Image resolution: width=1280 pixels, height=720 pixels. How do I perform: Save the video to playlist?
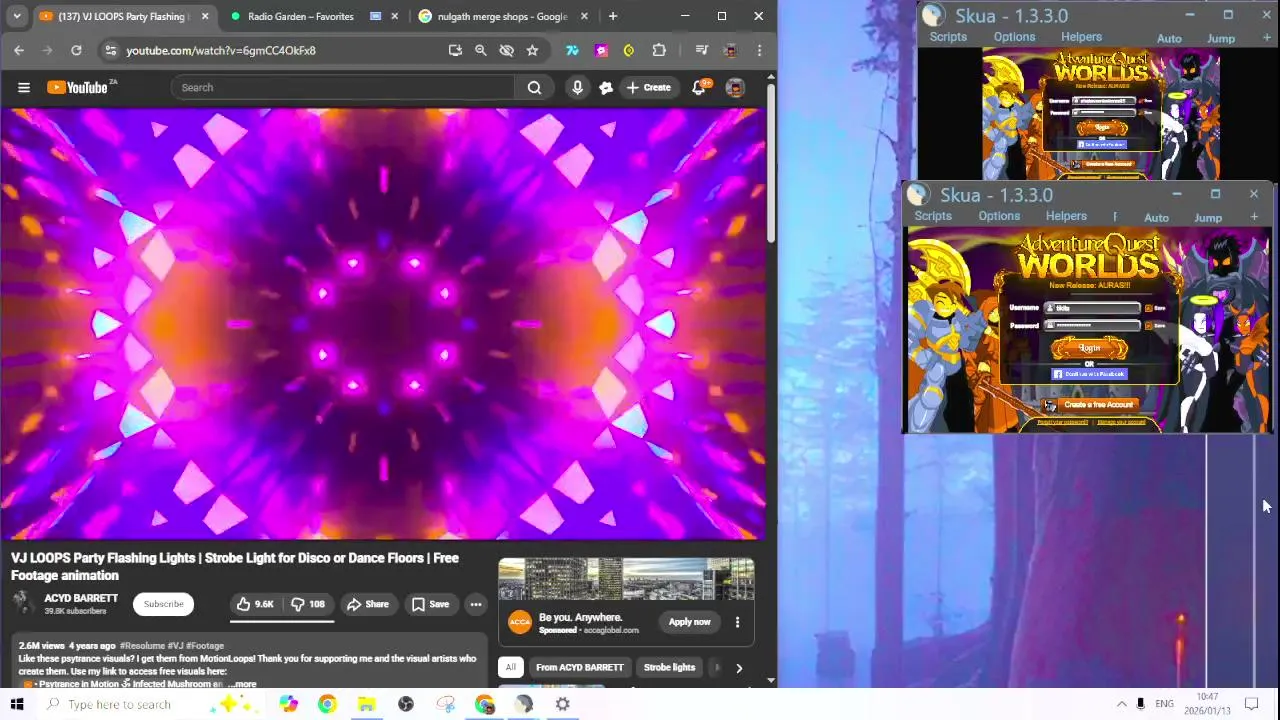430,604
